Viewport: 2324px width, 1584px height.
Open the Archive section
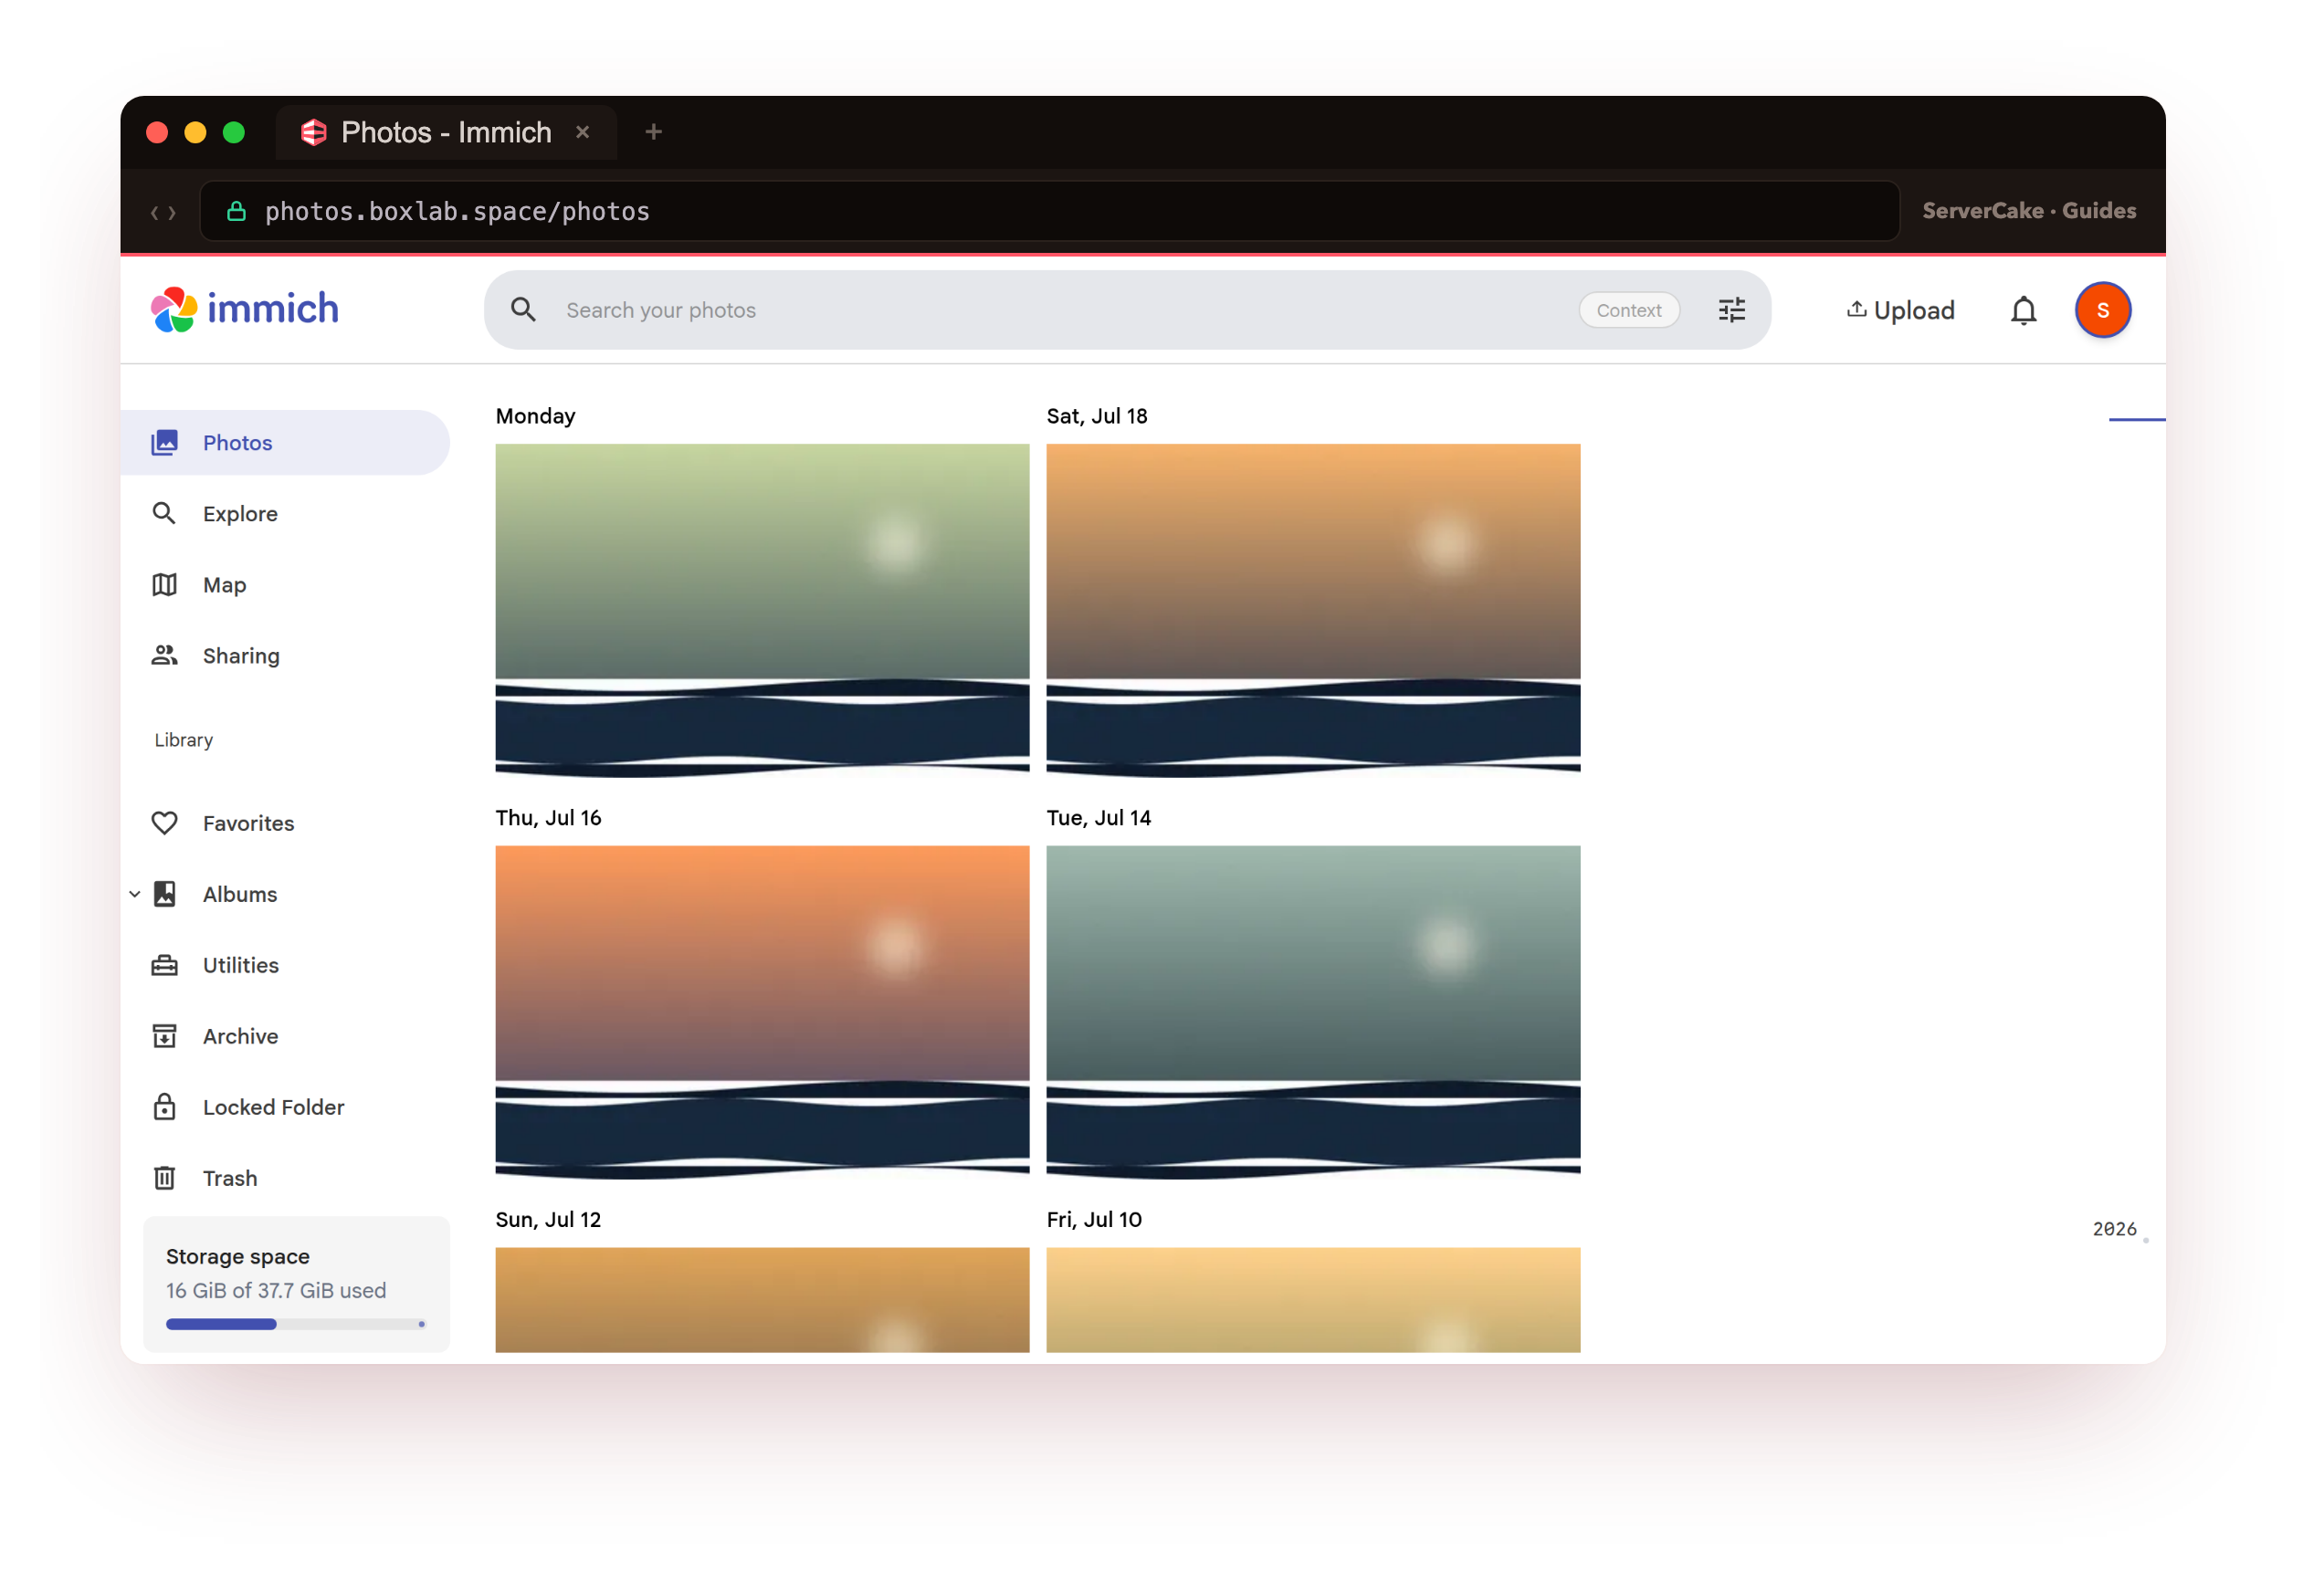[285, 1036]
